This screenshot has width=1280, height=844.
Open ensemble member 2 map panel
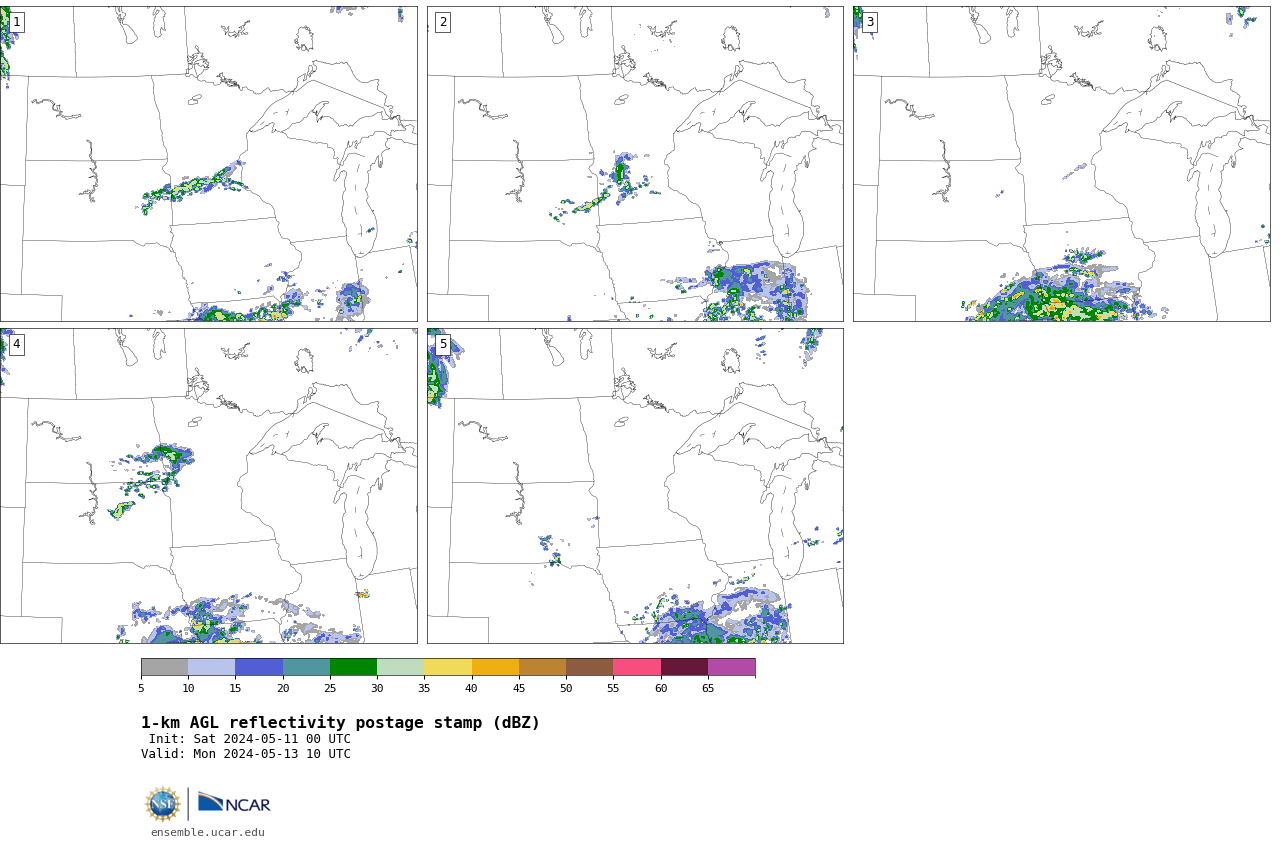(x=635, y=164)
